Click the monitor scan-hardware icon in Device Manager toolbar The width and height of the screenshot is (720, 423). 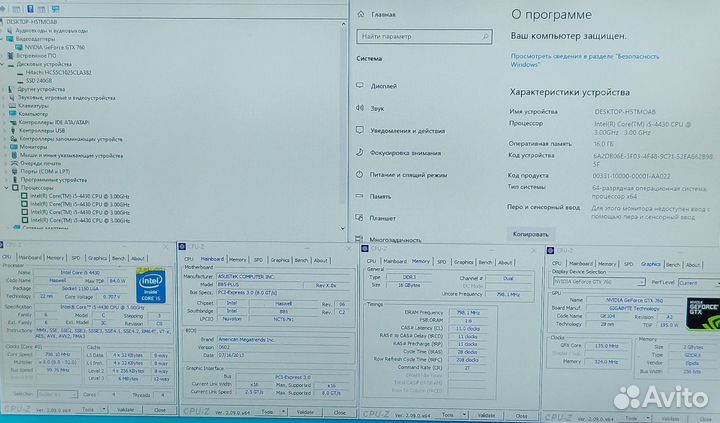coord(56,8)
